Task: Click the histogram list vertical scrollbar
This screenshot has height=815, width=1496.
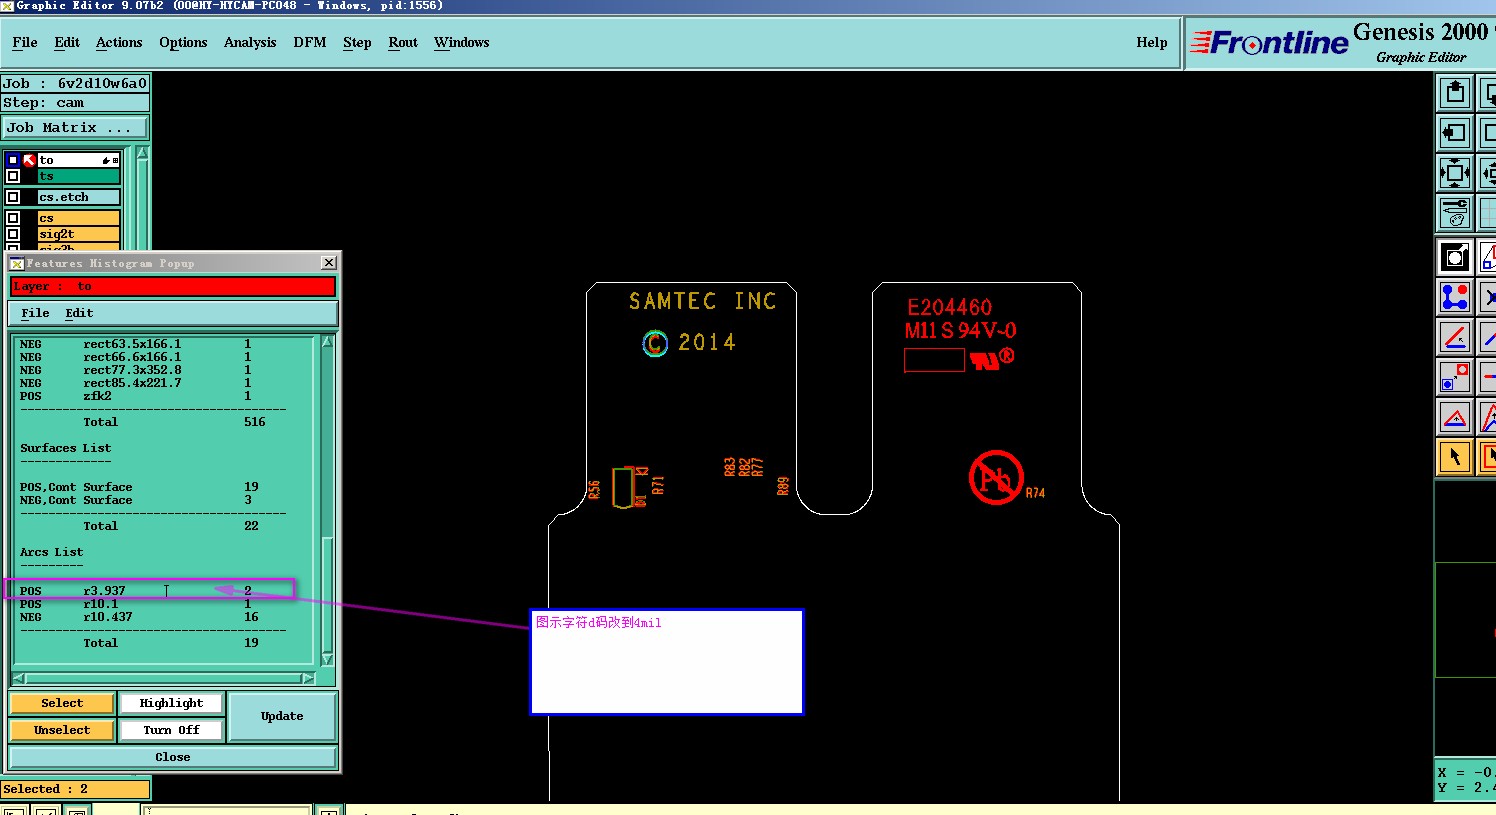Action: pyautogui.click(x=327, y=500)
